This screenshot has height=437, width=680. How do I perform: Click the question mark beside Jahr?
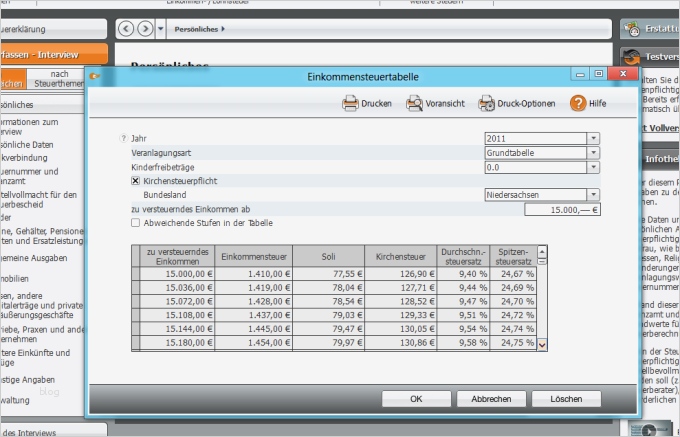tap(123, 138)
